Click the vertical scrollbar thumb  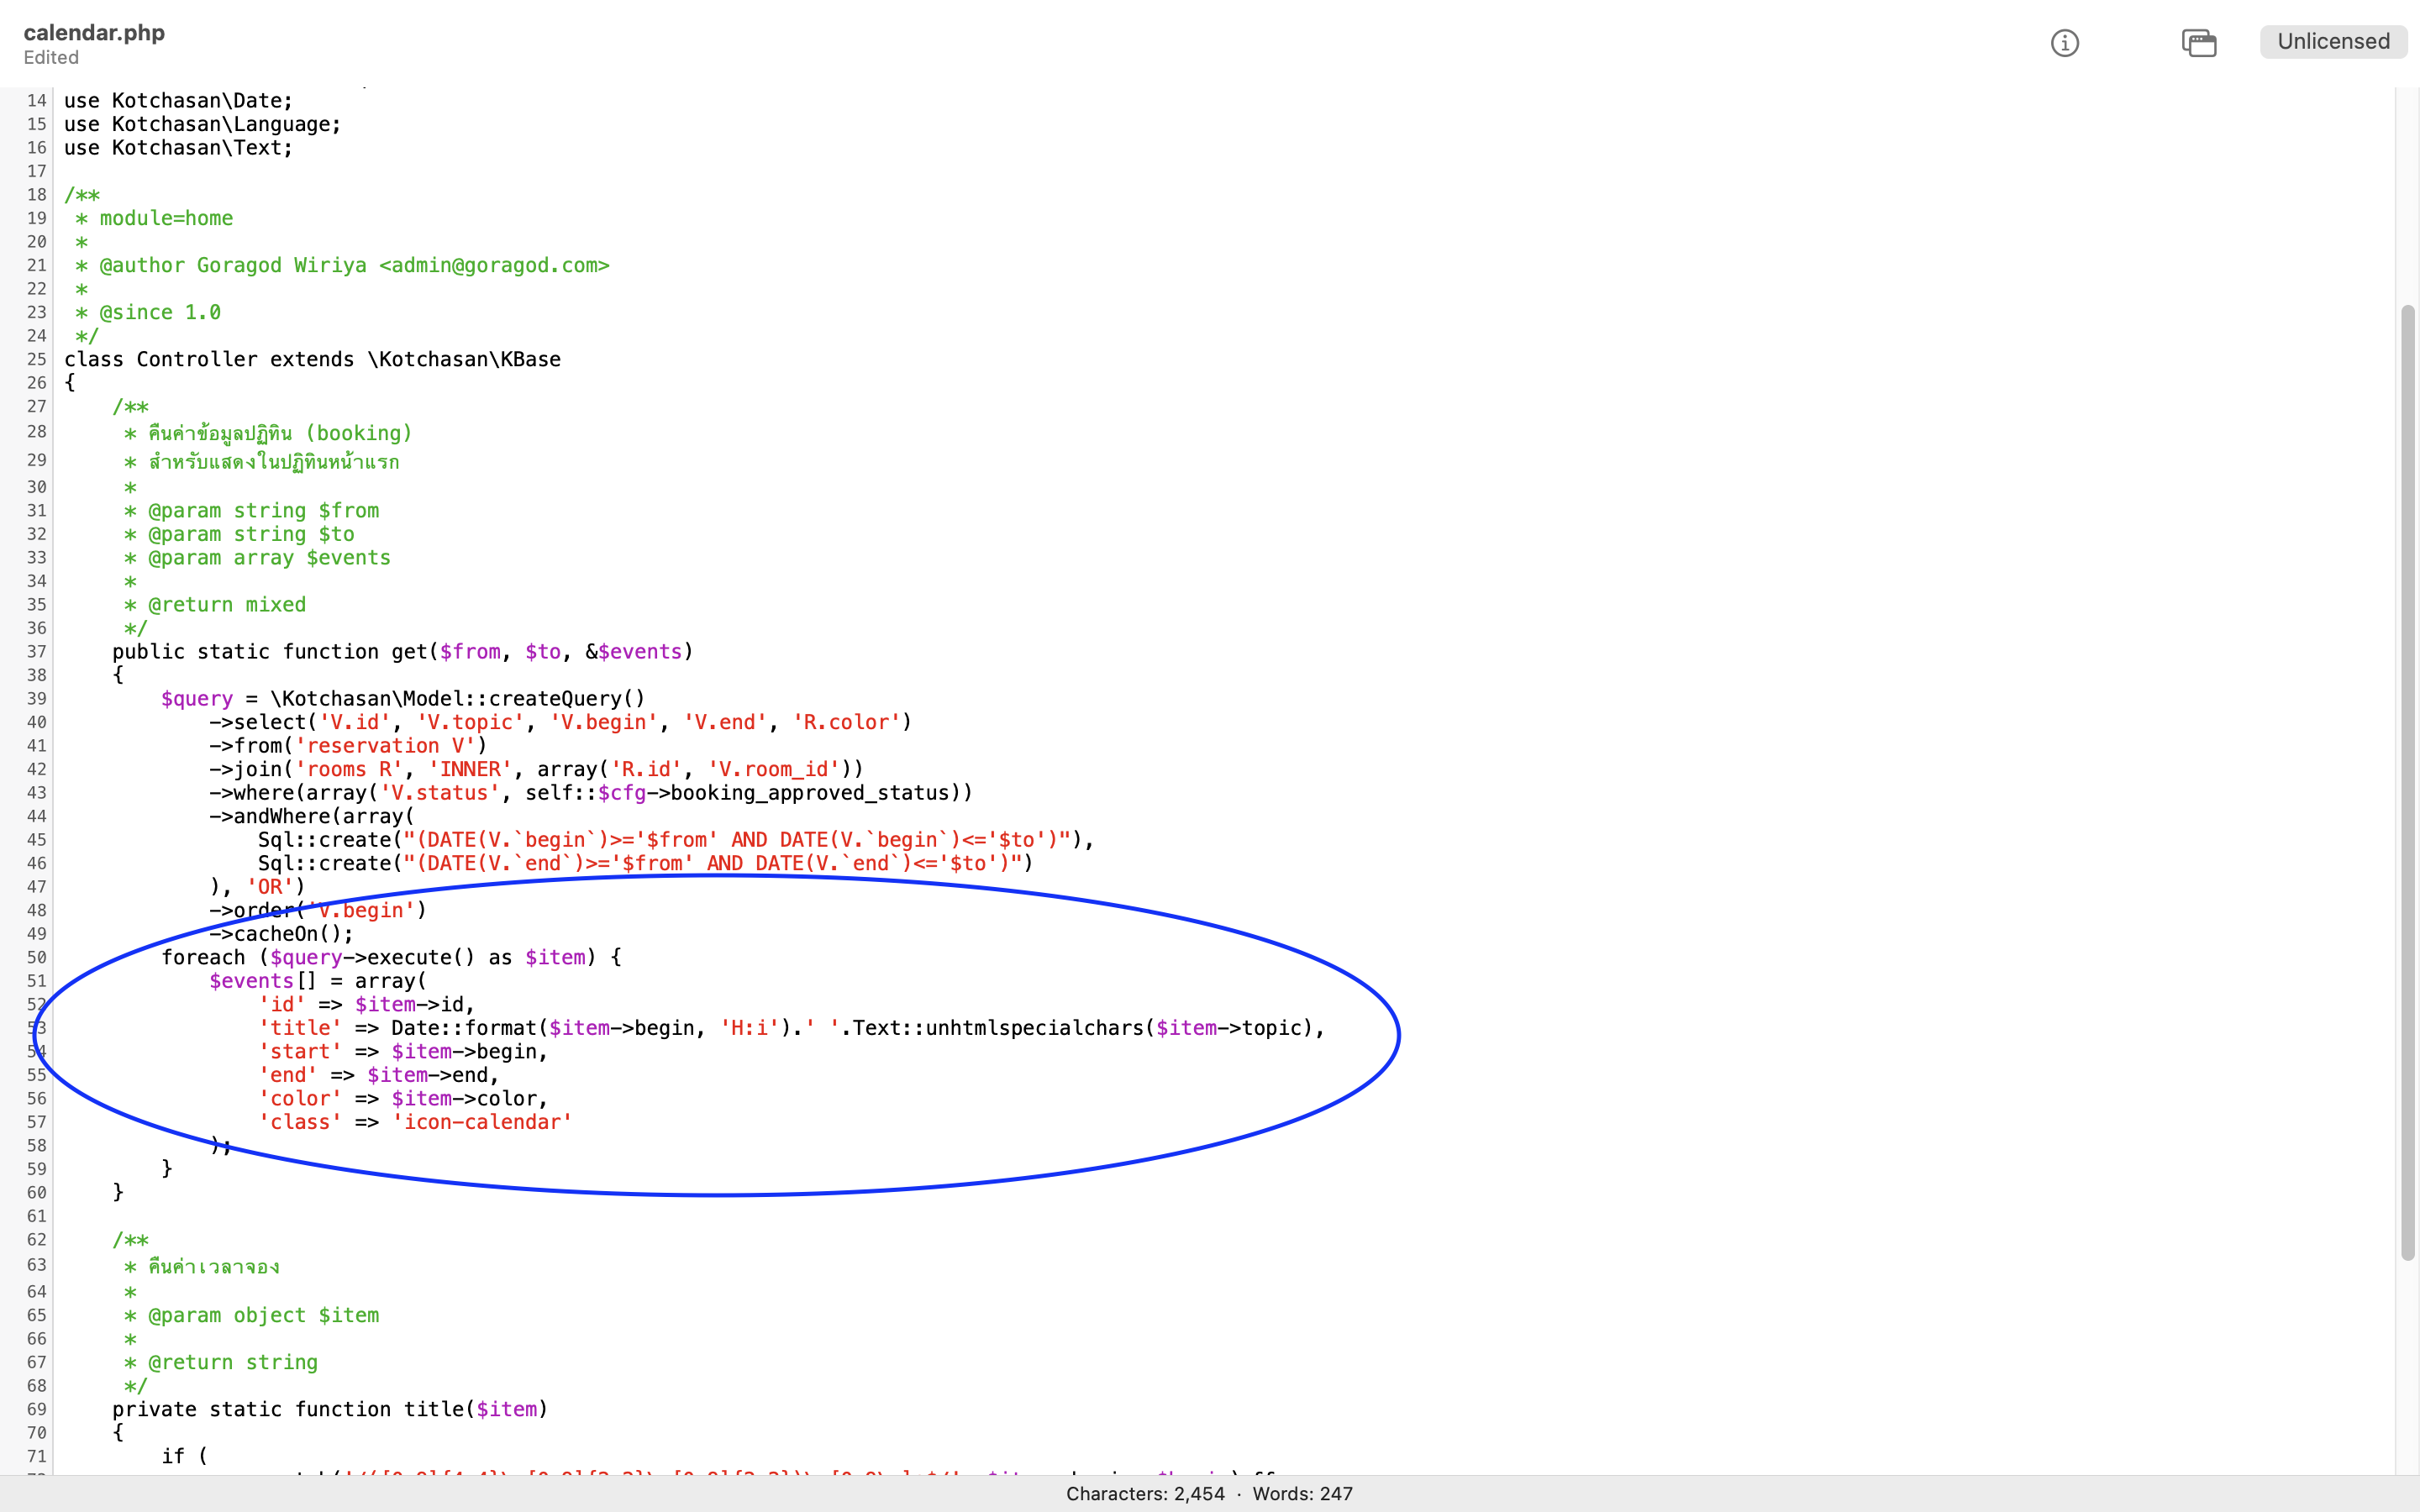(2407, 780)
